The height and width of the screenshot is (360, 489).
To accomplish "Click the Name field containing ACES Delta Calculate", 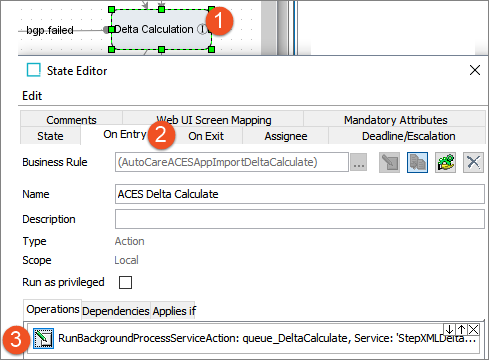I will [x=300, y=194].
